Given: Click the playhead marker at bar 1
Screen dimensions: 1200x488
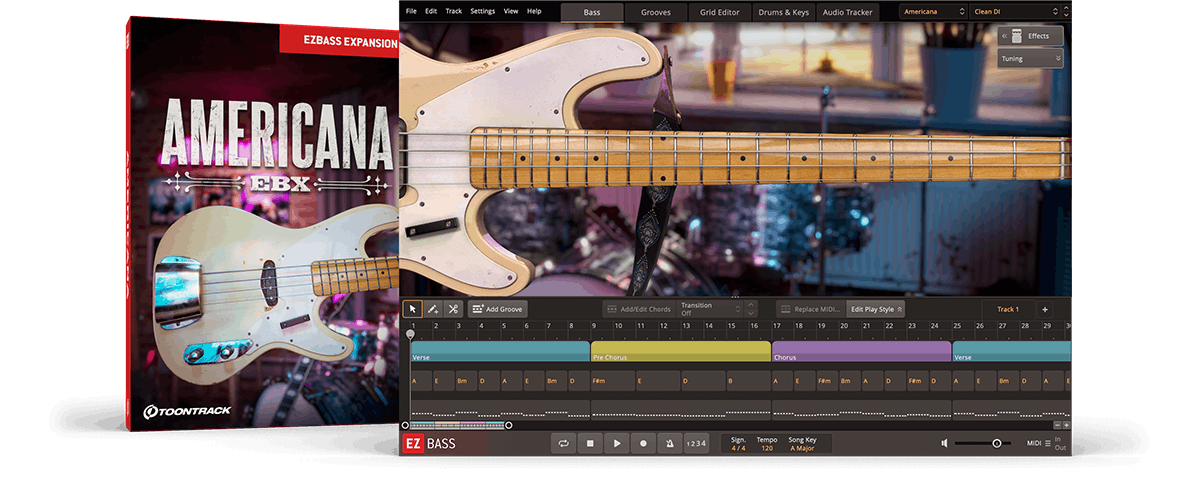Looking at the screenshot, I should pyautogui.click(x=410, y=335).
